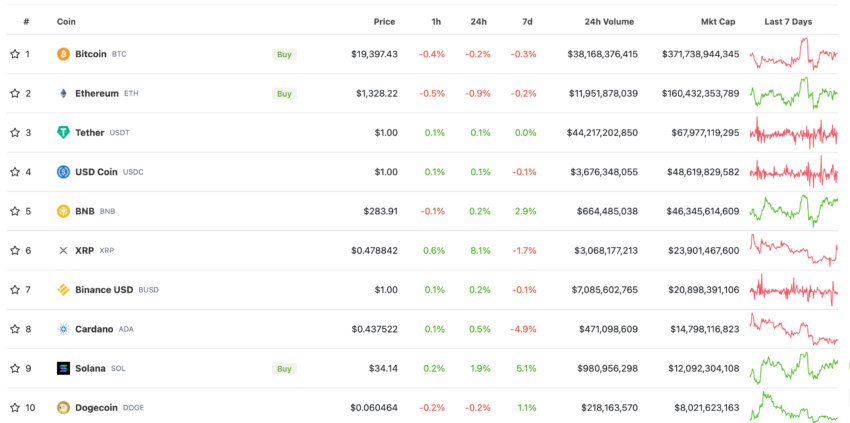Click Cardano 7d change -4.9%
850x423 pixels.
coord(524,329)
